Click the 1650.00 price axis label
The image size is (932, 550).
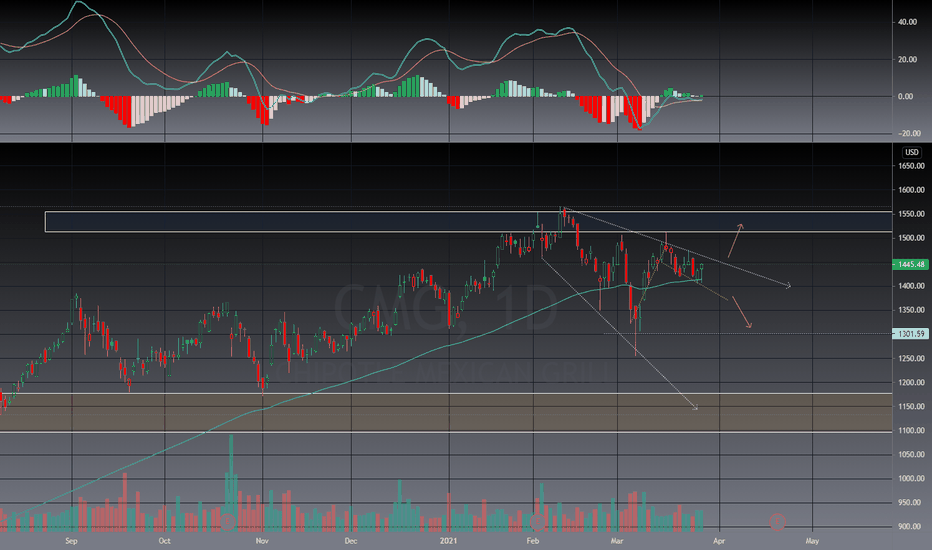click(x=911, y=166)
